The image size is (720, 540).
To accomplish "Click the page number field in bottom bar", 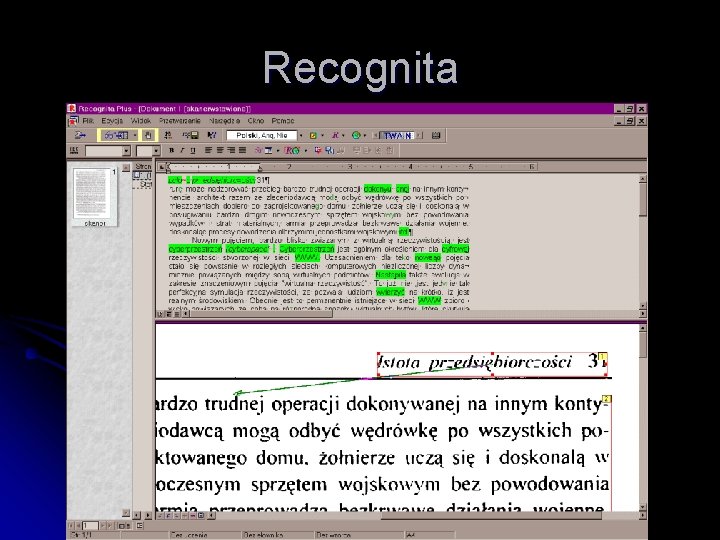I will point(90,526).
